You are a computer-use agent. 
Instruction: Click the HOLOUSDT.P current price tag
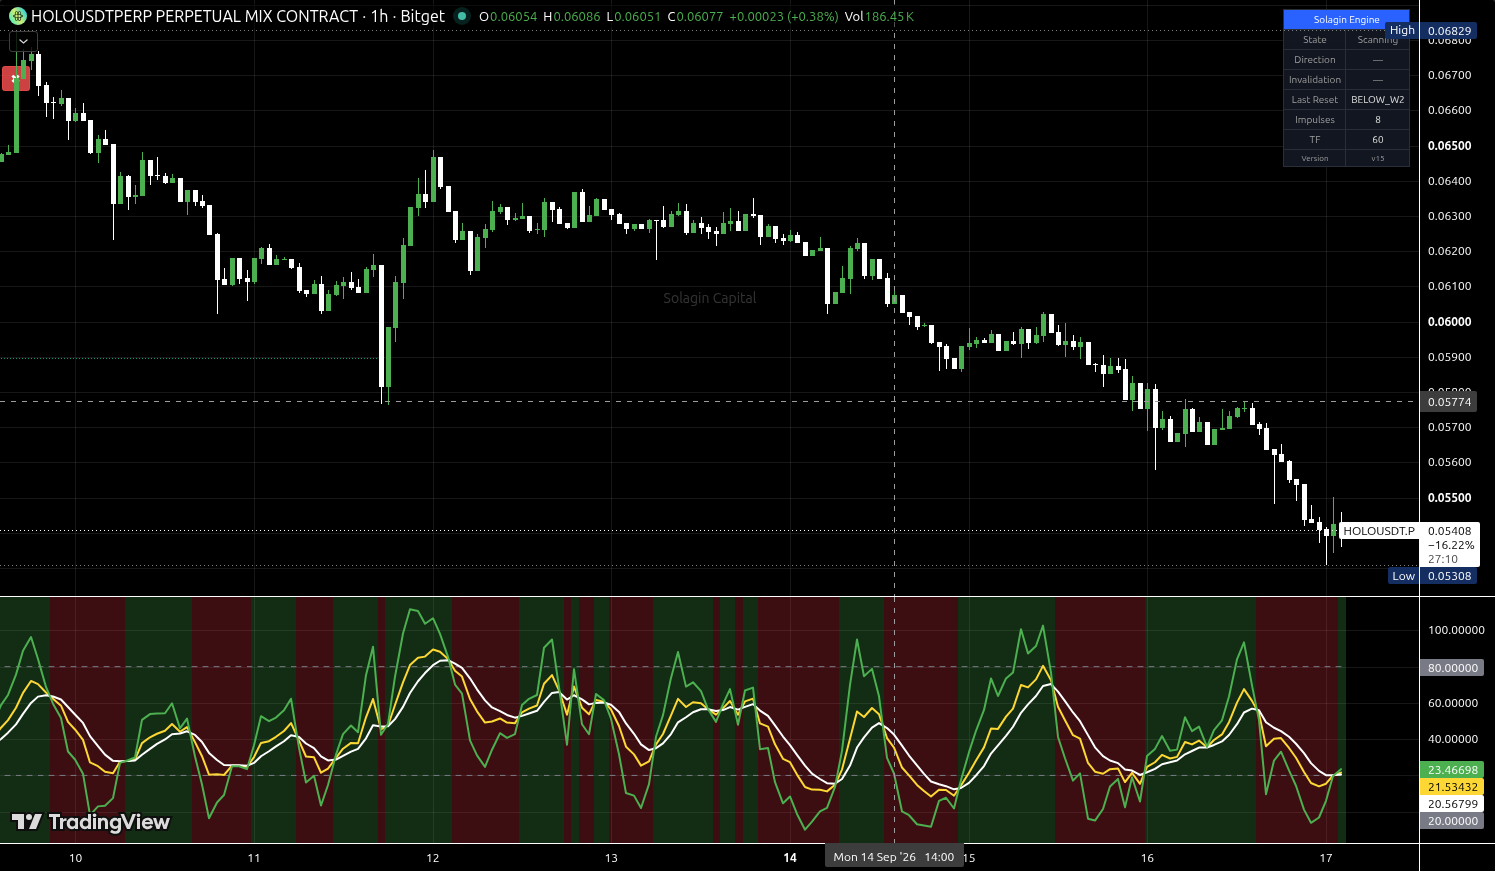(1378, 531)
